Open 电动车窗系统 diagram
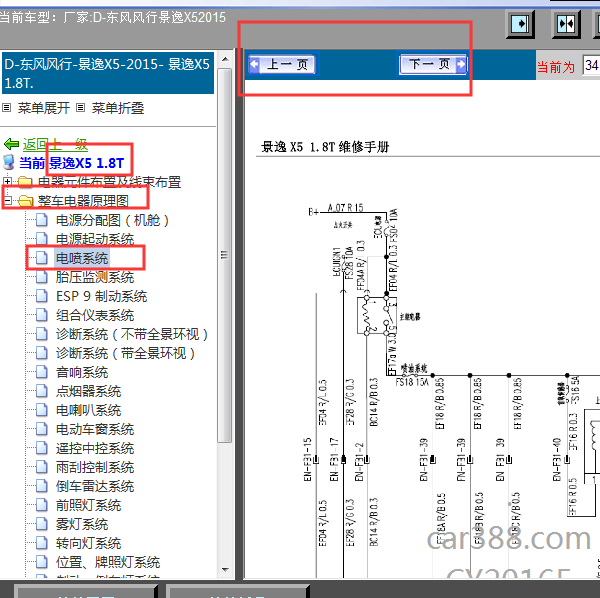This screenshot has width=600, height=598. click(x=95, y=429)
